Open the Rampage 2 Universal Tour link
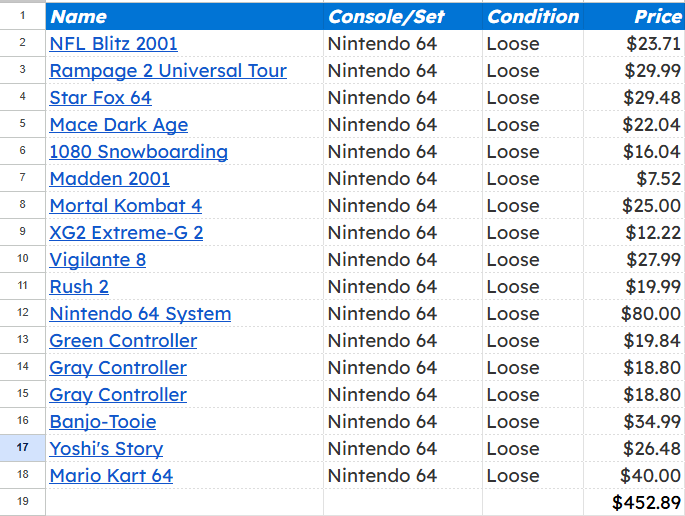The image size is (685, 516). 168,71
